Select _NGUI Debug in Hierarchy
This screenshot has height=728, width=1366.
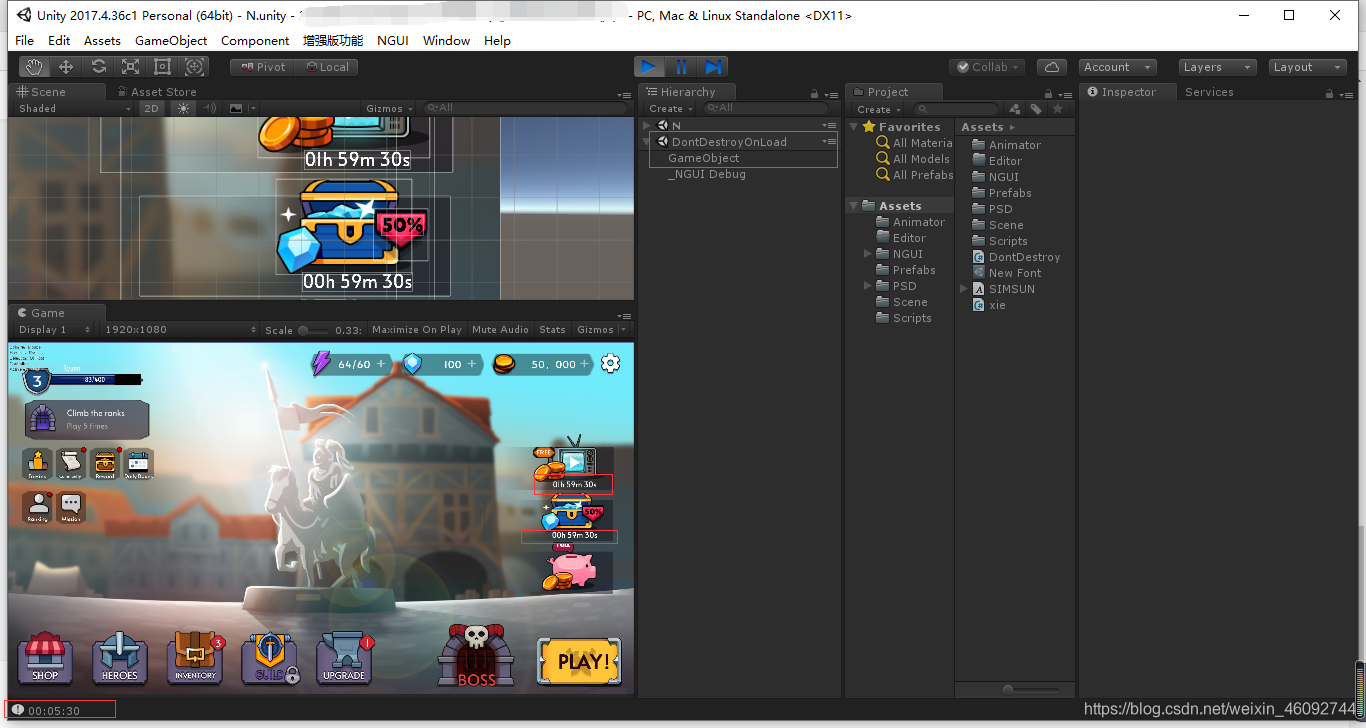(x=707, y=174)
